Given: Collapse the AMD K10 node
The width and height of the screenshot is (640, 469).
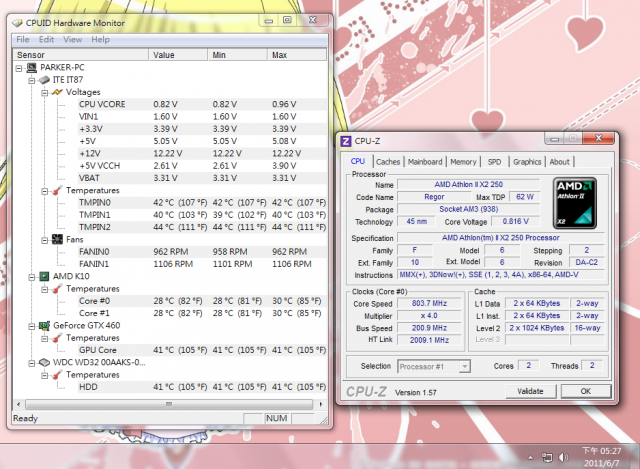Looking at the screenshot, I should coord(32,277).
